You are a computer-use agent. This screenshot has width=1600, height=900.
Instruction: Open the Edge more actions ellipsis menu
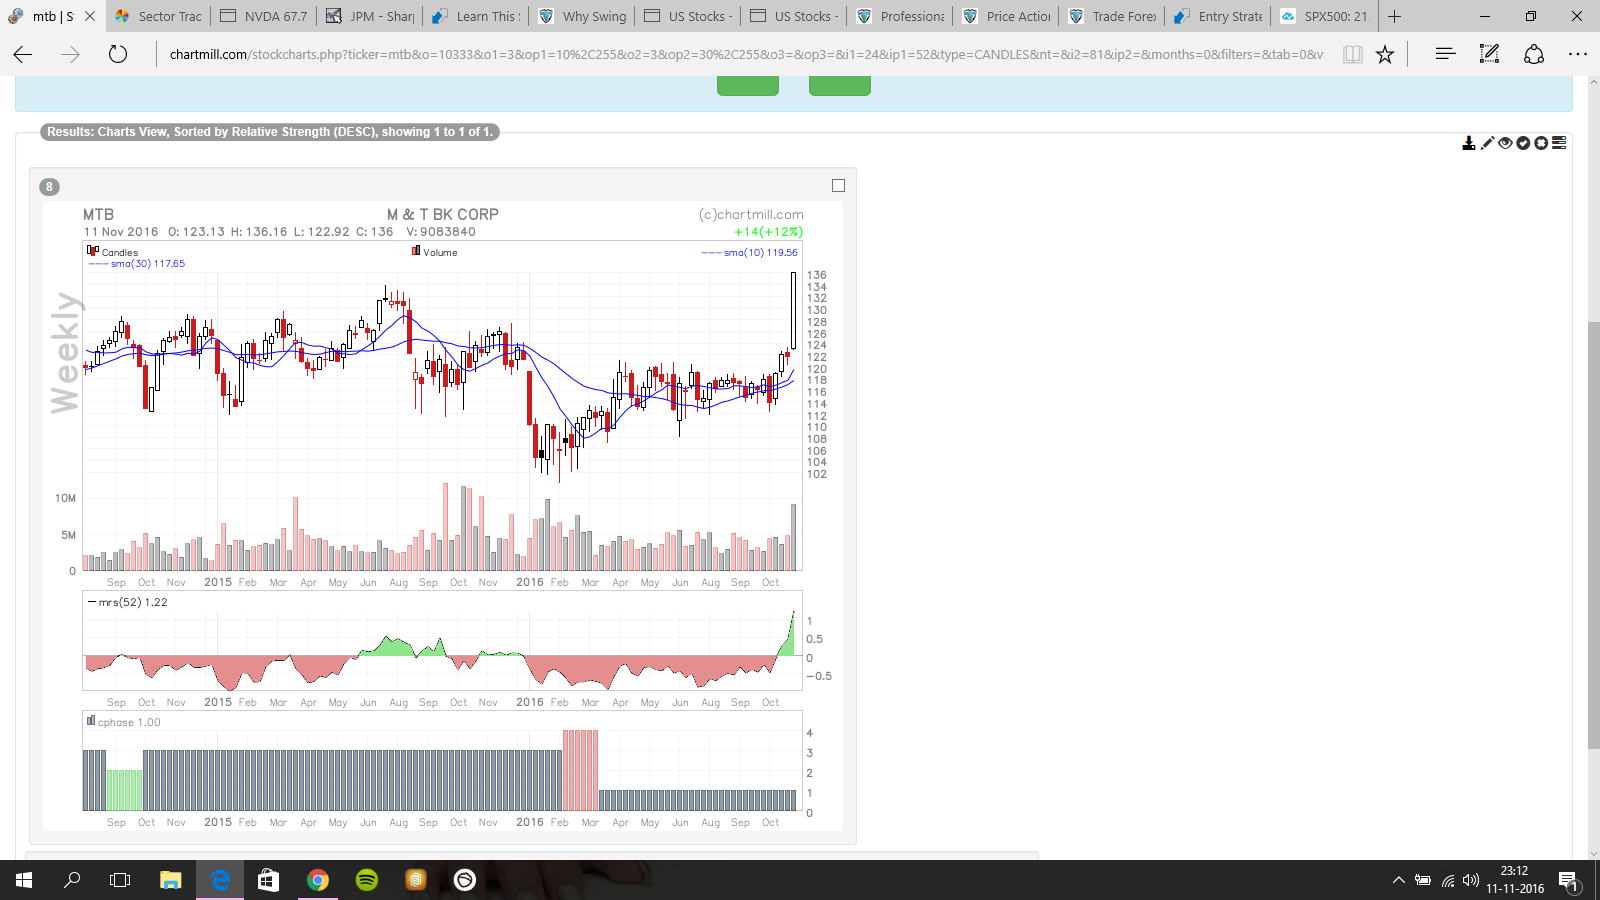pyautogui.click(x=1578, y=54)
